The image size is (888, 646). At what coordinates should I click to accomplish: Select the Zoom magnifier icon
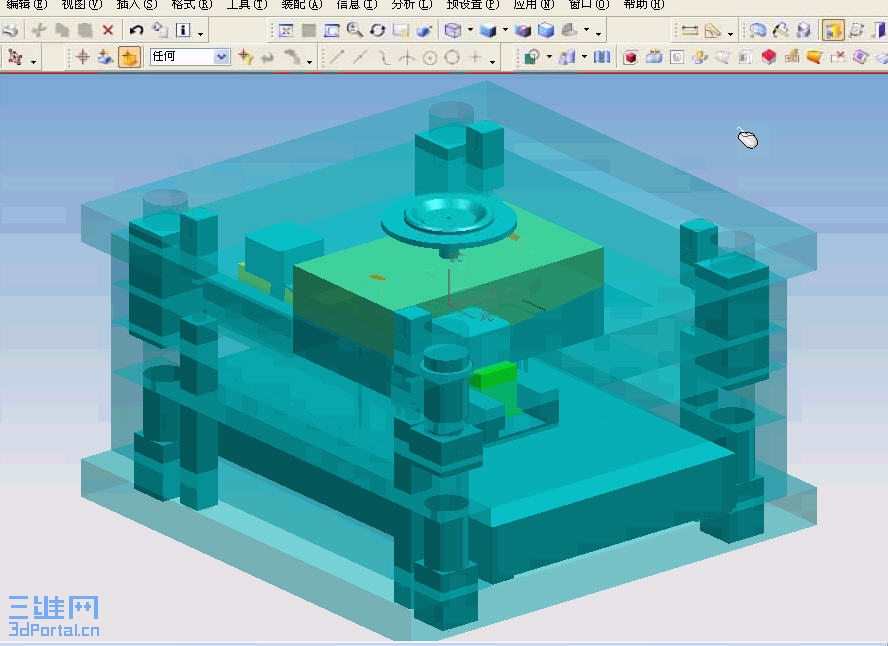click(x=355, y=30)
